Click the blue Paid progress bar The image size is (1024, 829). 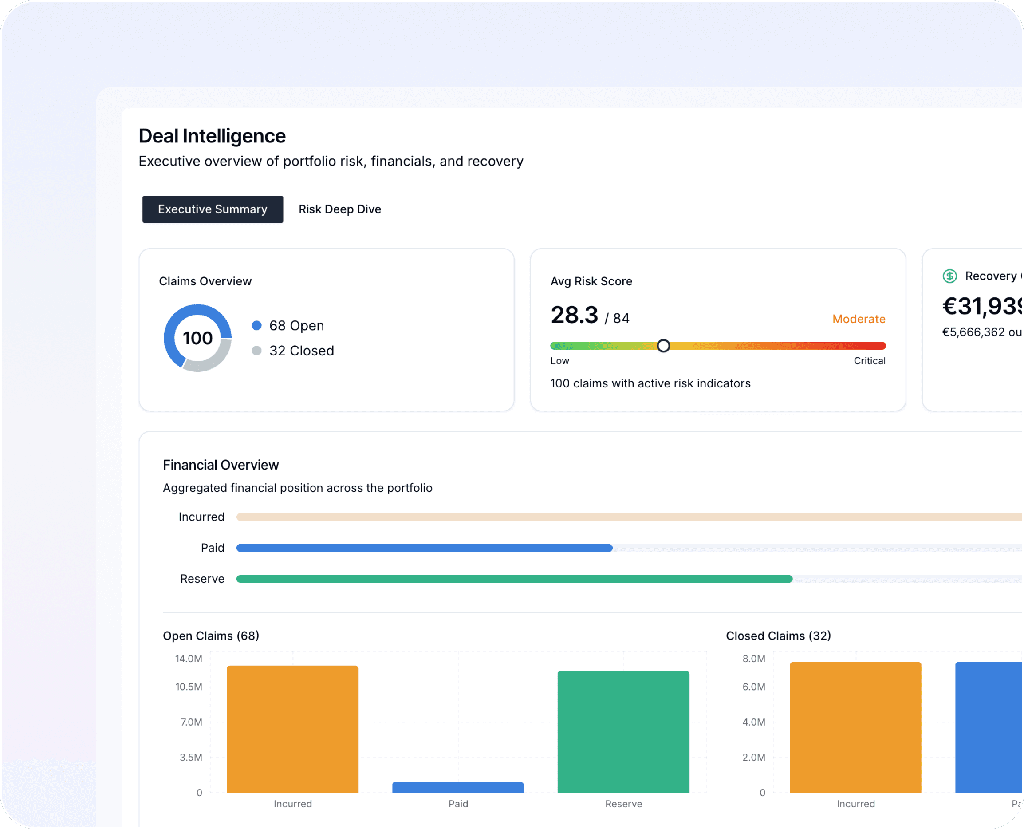coord(424,548)
